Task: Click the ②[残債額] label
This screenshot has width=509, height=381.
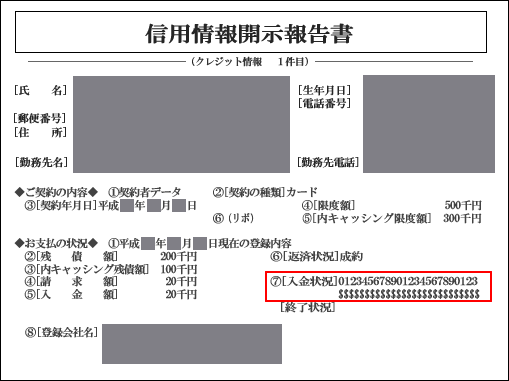Action: pyautogui.click(x=71, y=257)
